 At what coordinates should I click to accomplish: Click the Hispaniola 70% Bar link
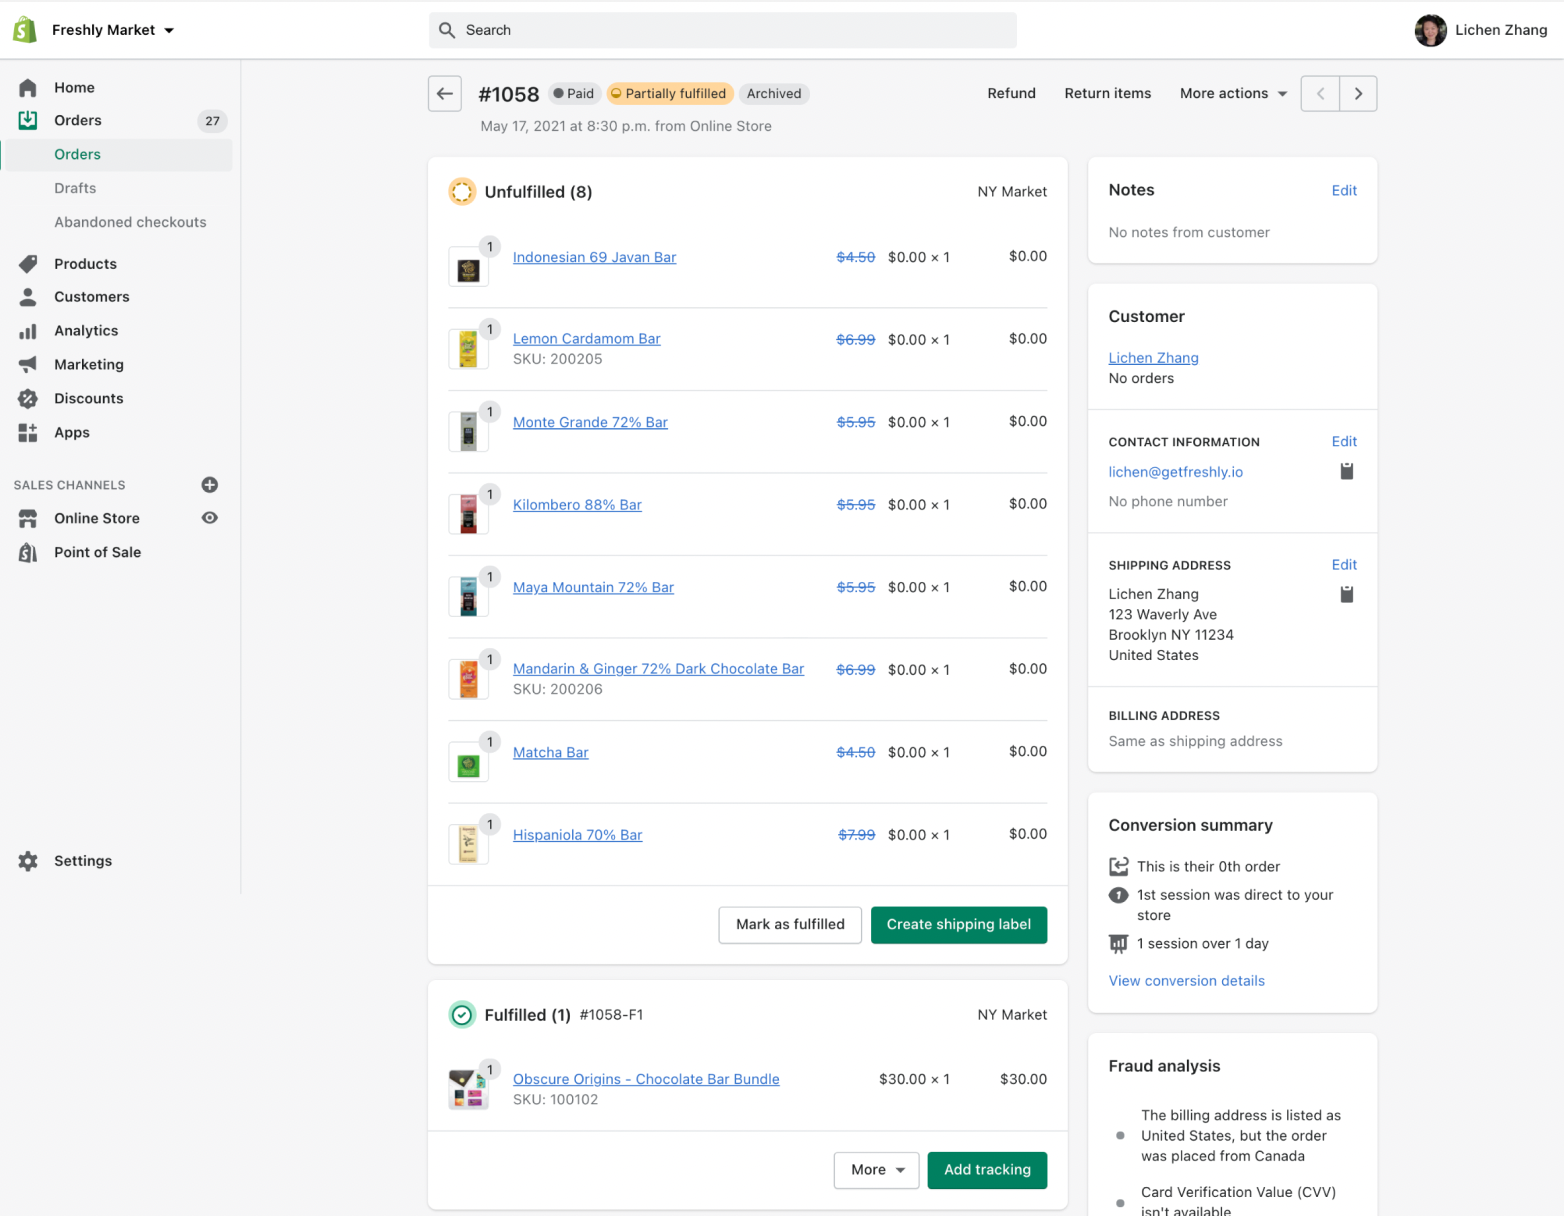578,836
